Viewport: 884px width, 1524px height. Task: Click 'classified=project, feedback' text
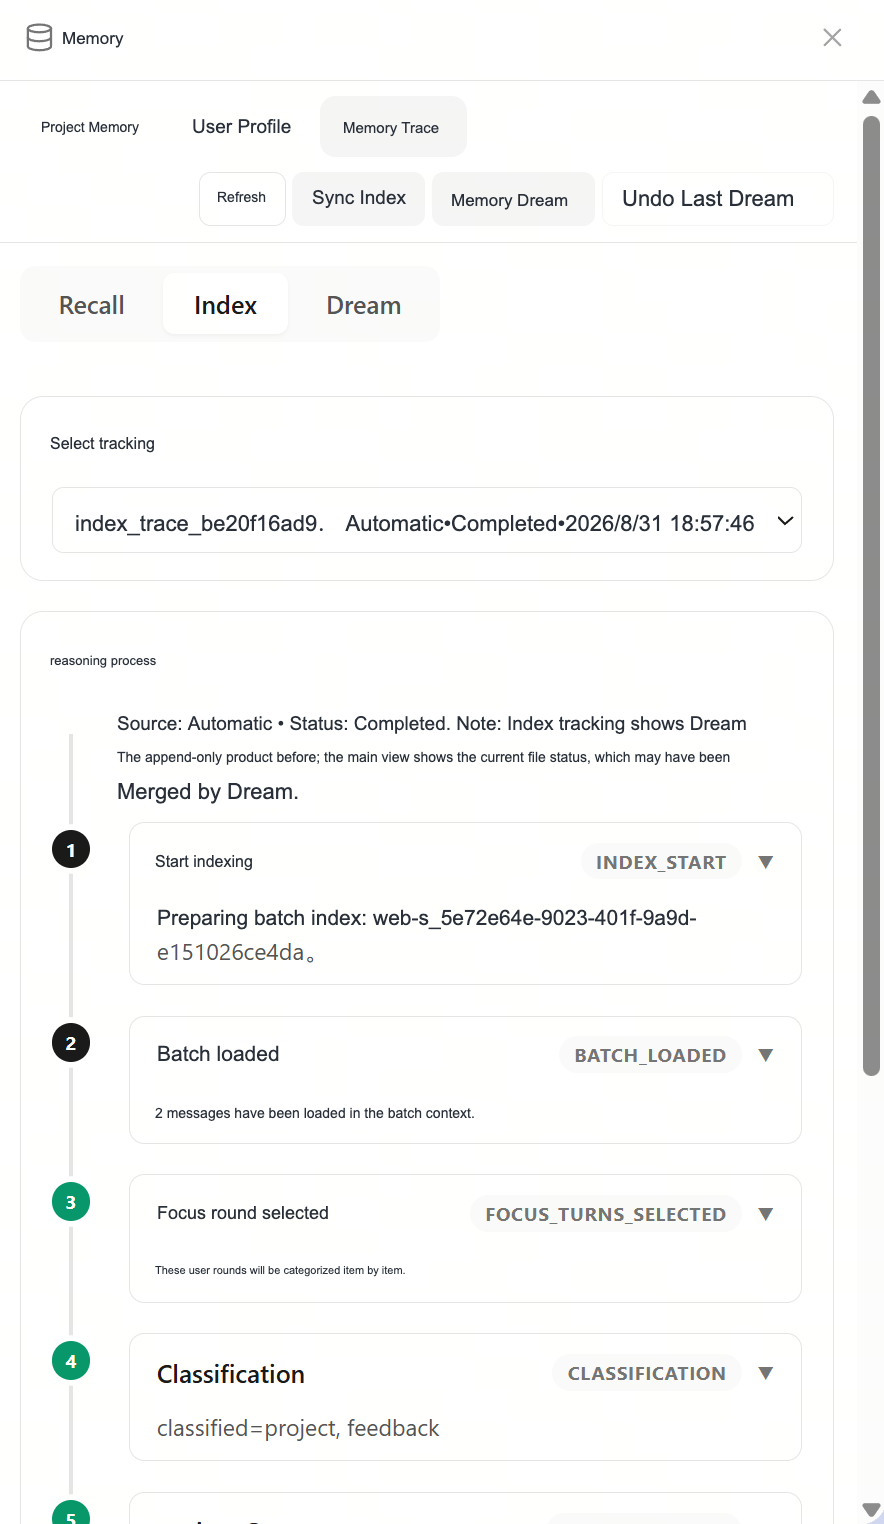click(x=298, y=1428)
